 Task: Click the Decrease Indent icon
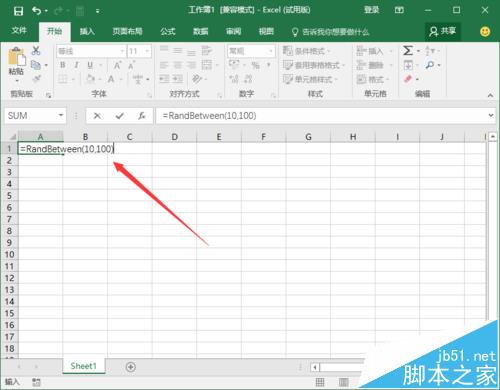point(164,79)
